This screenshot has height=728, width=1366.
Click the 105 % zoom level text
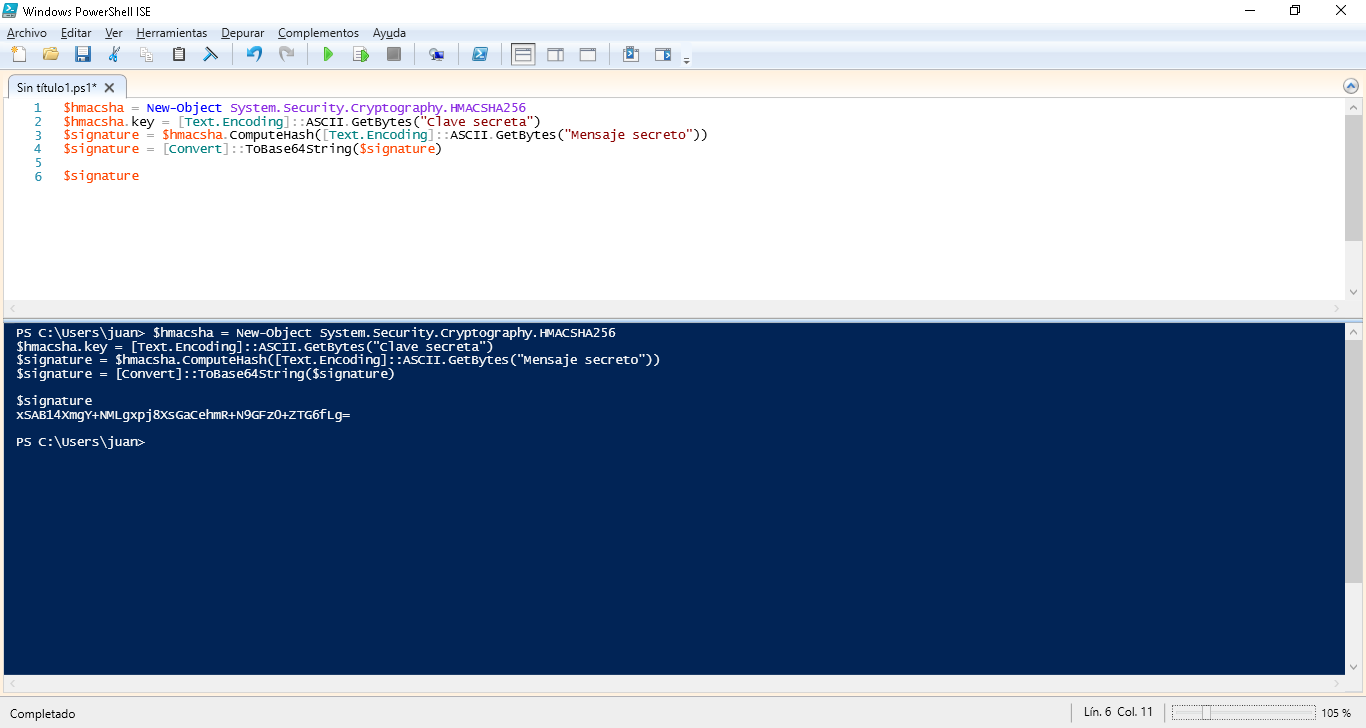click(1336, 713)
